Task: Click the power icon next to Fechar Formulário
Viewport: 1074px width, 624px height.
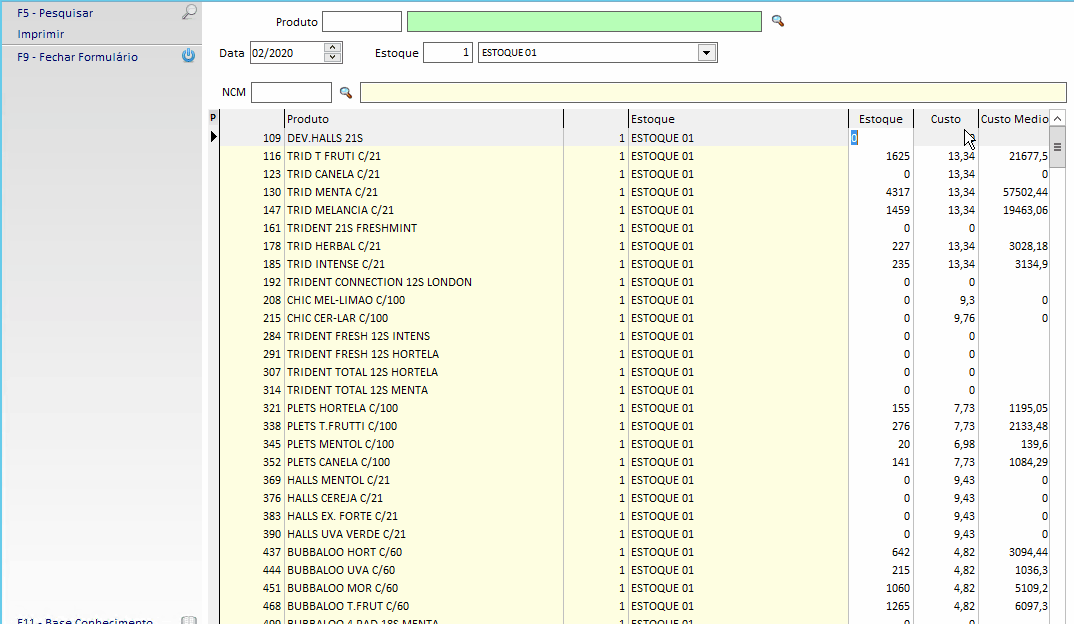Action: point(188,57)
